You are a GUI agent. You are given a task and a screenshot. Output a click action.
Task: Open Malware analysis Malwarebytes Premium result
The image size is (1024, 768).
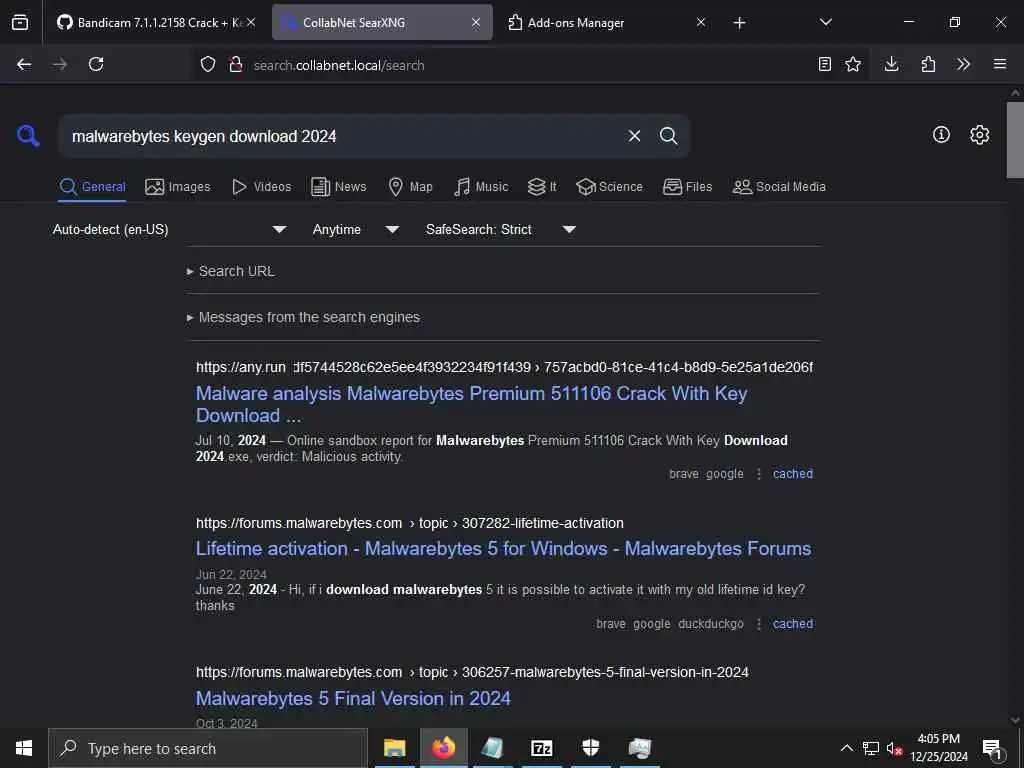(472, 404)
